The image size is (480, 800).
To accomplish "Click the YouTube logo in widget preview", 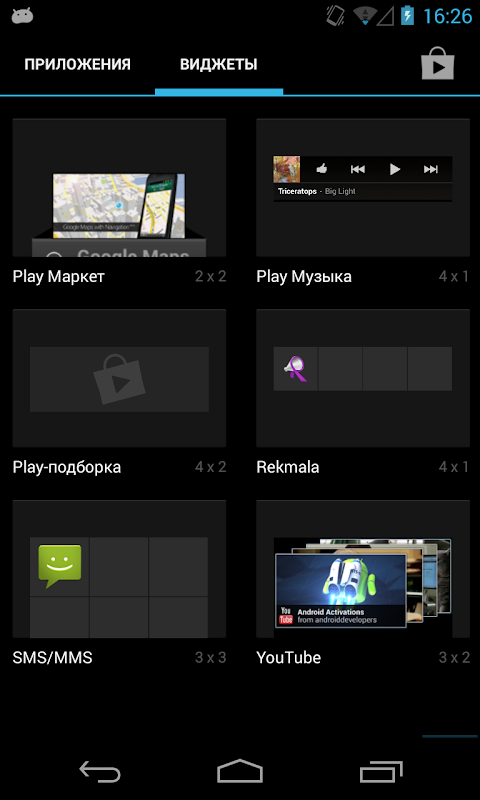I will (286, 615).
